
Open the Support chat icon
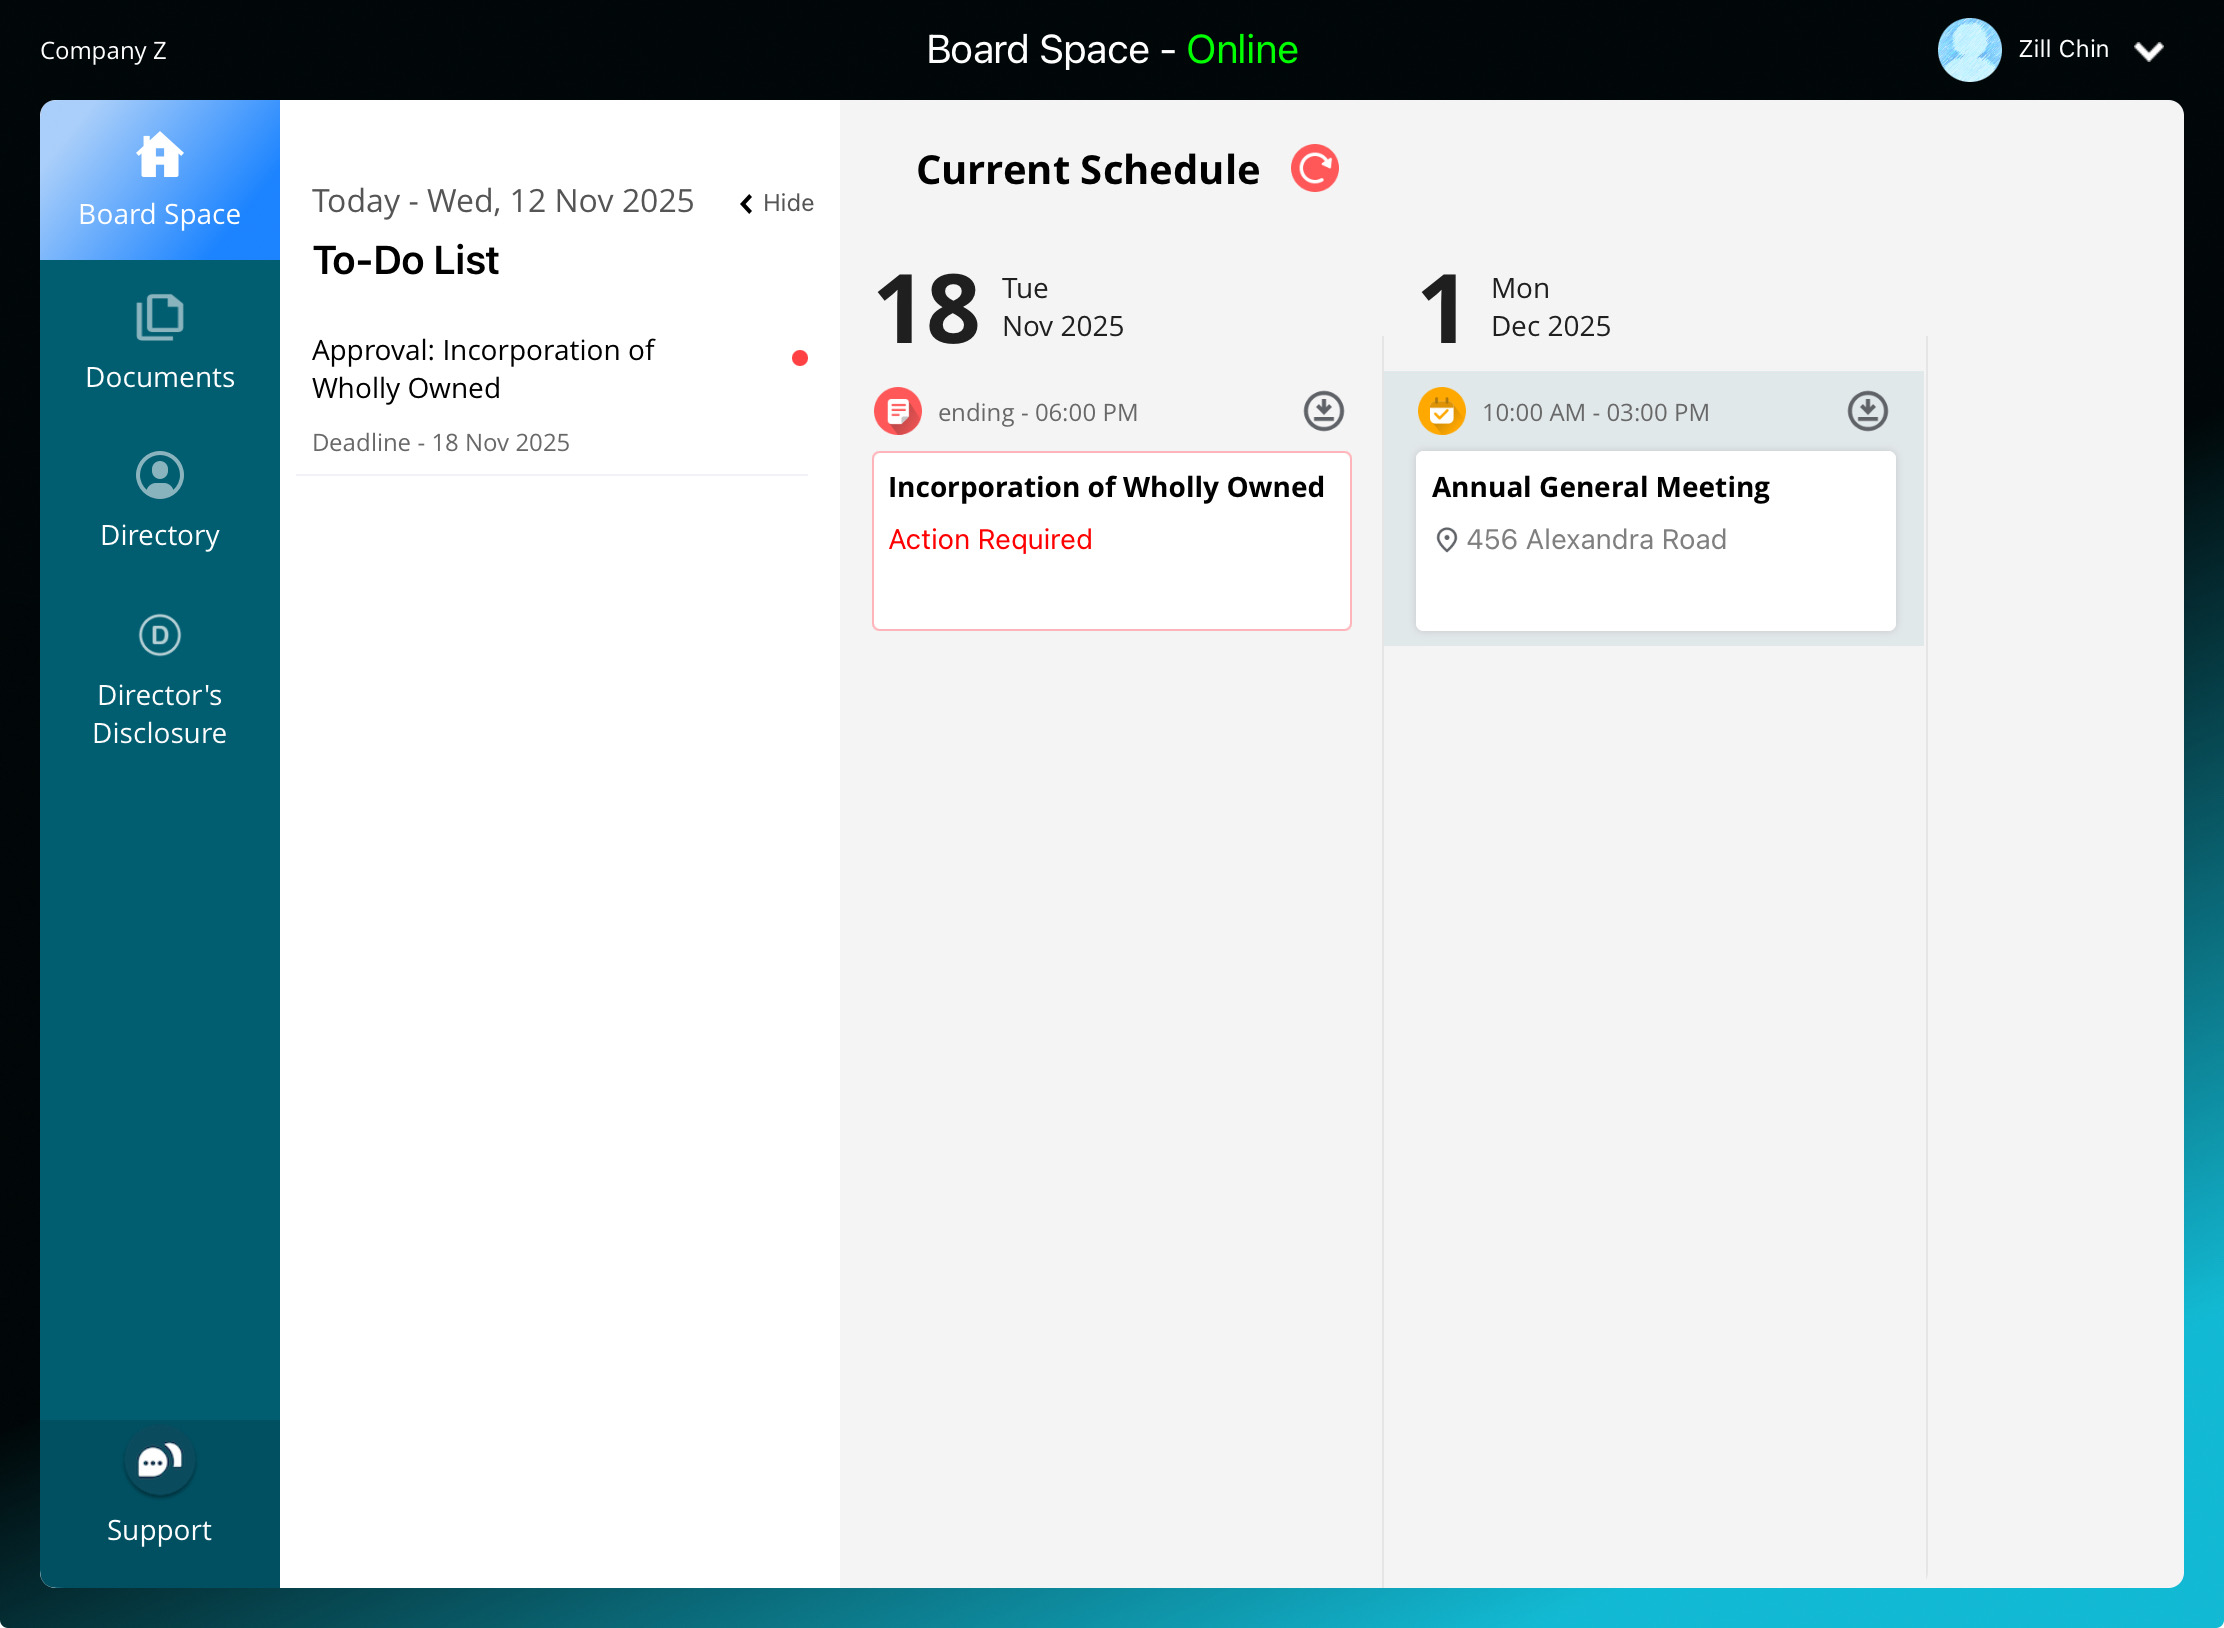[160, 1463]
